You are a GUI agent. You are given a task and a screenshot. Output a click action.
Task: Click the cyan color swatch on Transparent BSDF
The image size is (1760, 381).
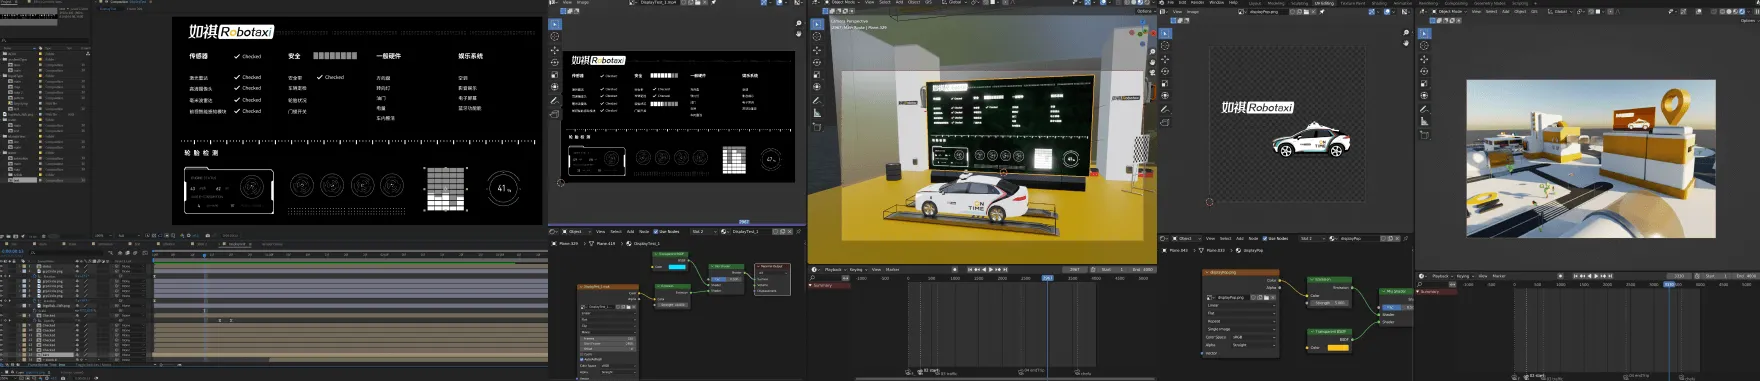coord(677,267)
